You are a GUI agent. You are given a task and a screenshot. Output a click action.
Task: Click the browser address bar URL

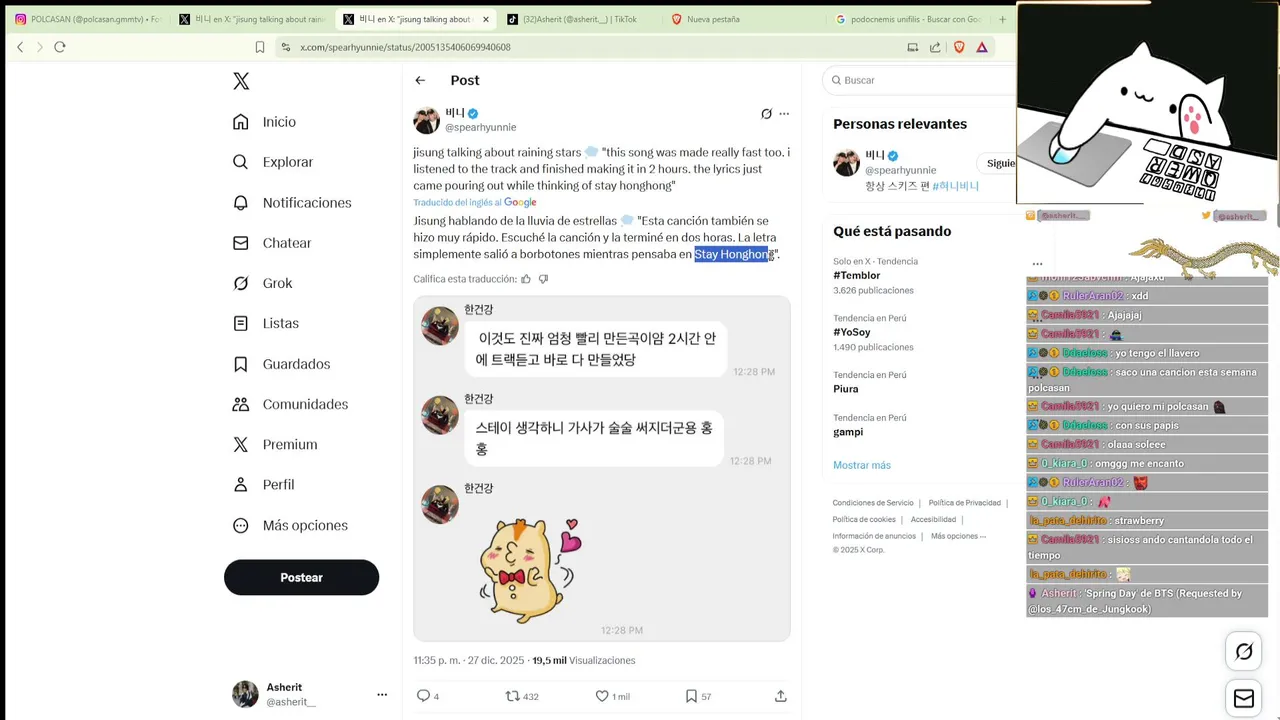pyautogui.click(x=405, y=47)
